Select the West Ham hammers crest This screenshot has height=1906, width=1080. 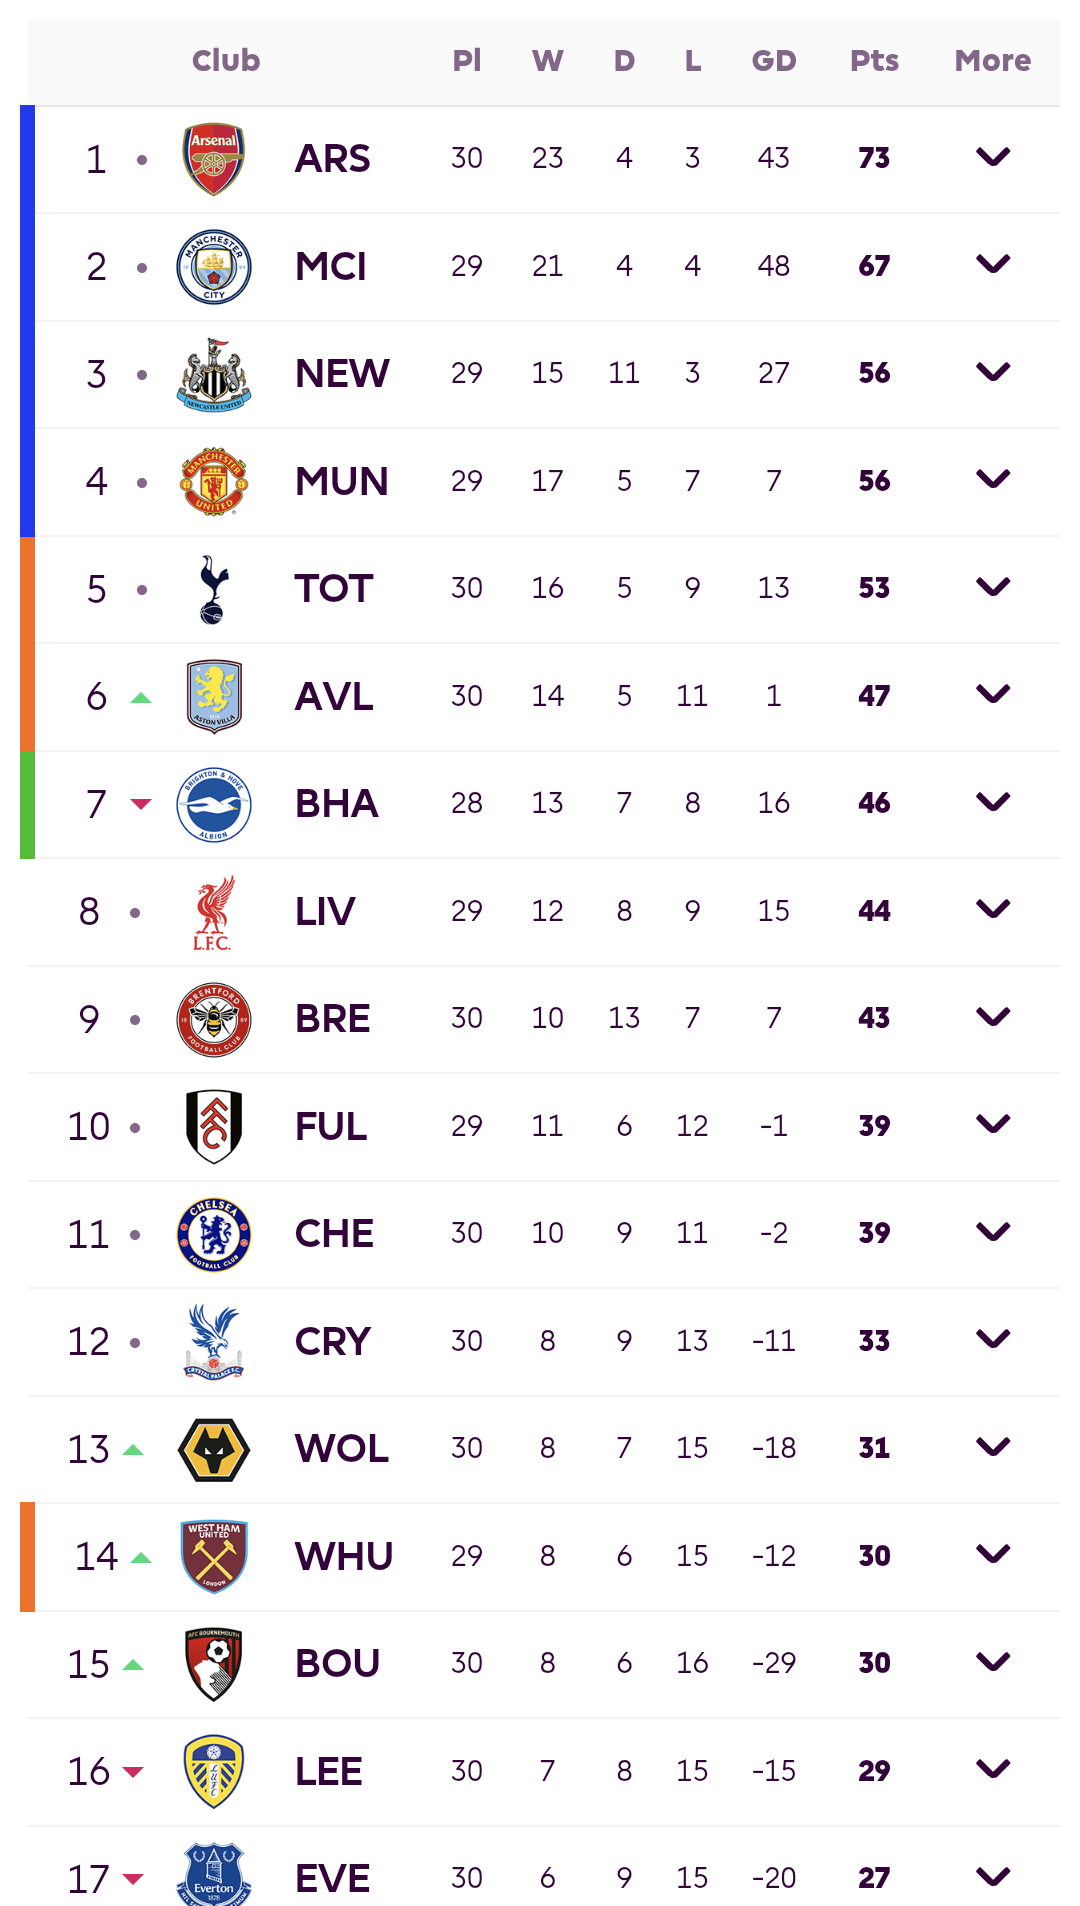pos(213,1557)
